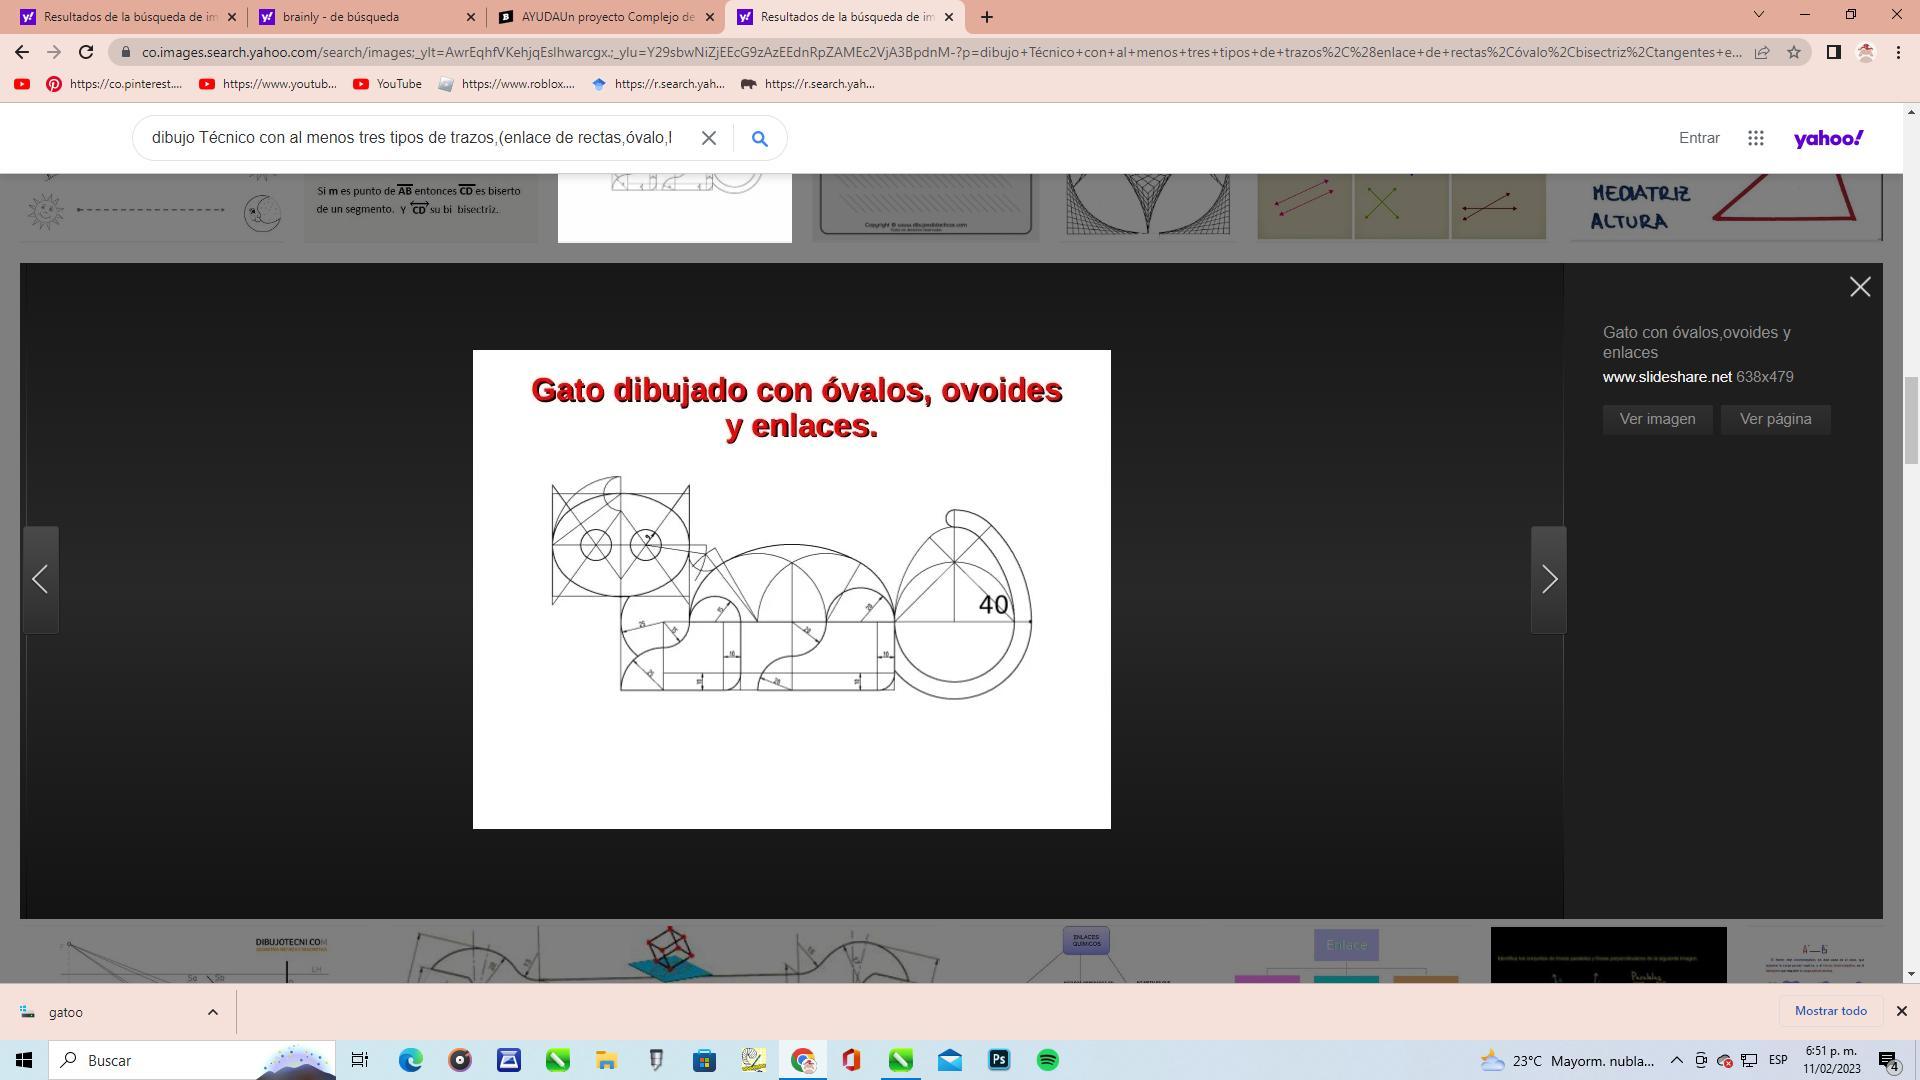Close the image preview panel
Screen dimensions: 1920x1080
(x=1860, y=287)
